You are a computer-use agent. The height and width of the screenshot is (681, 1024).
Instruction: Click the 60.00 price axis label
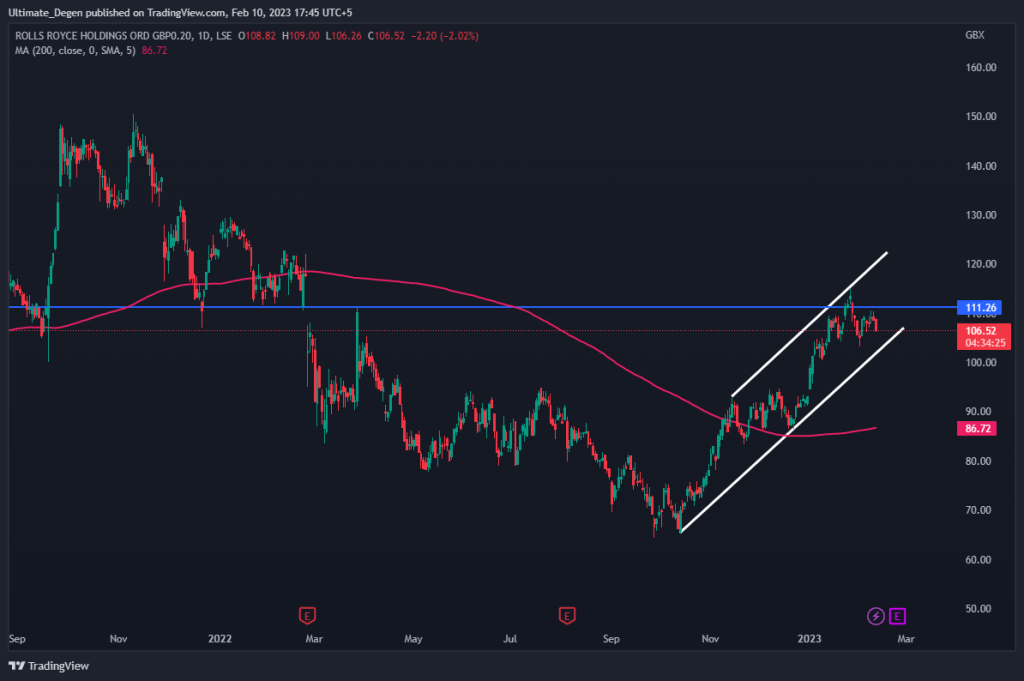coord(978,560)
